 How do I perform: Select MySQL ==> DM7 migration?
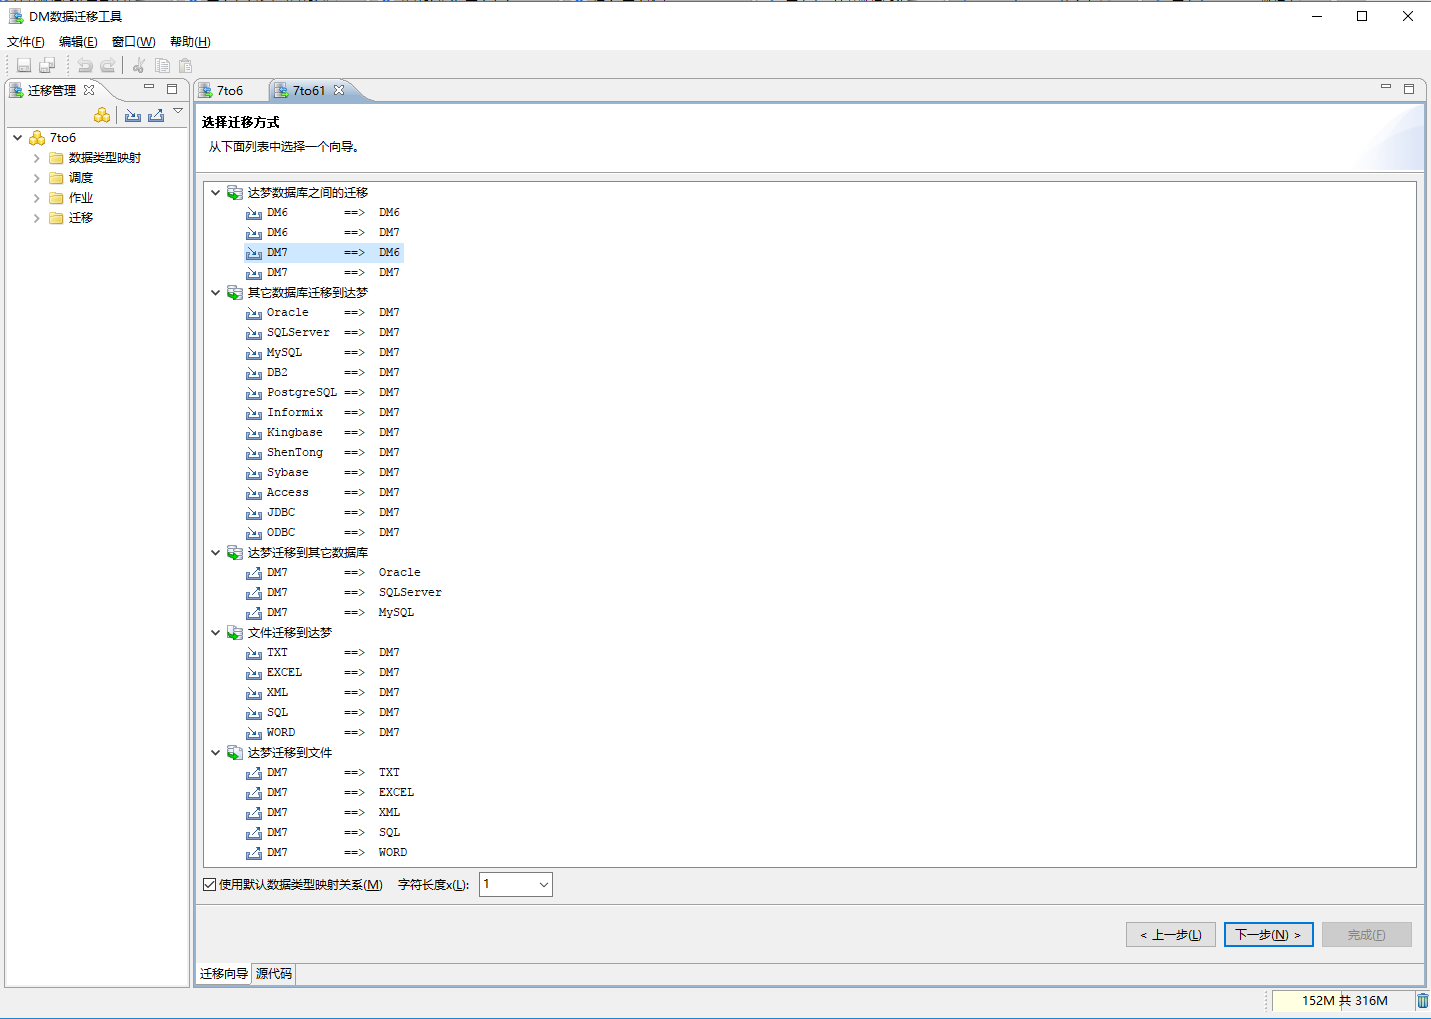coord(323,353)
